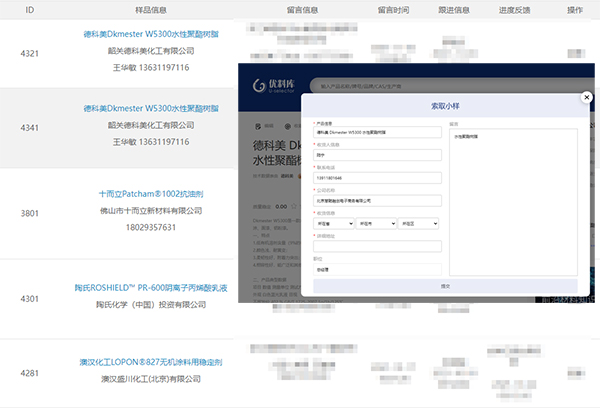Click 佛山市十而立新材料有限公司 company text
The height and width of the screenshot is (408, 600).
click(x=151, y=211)
